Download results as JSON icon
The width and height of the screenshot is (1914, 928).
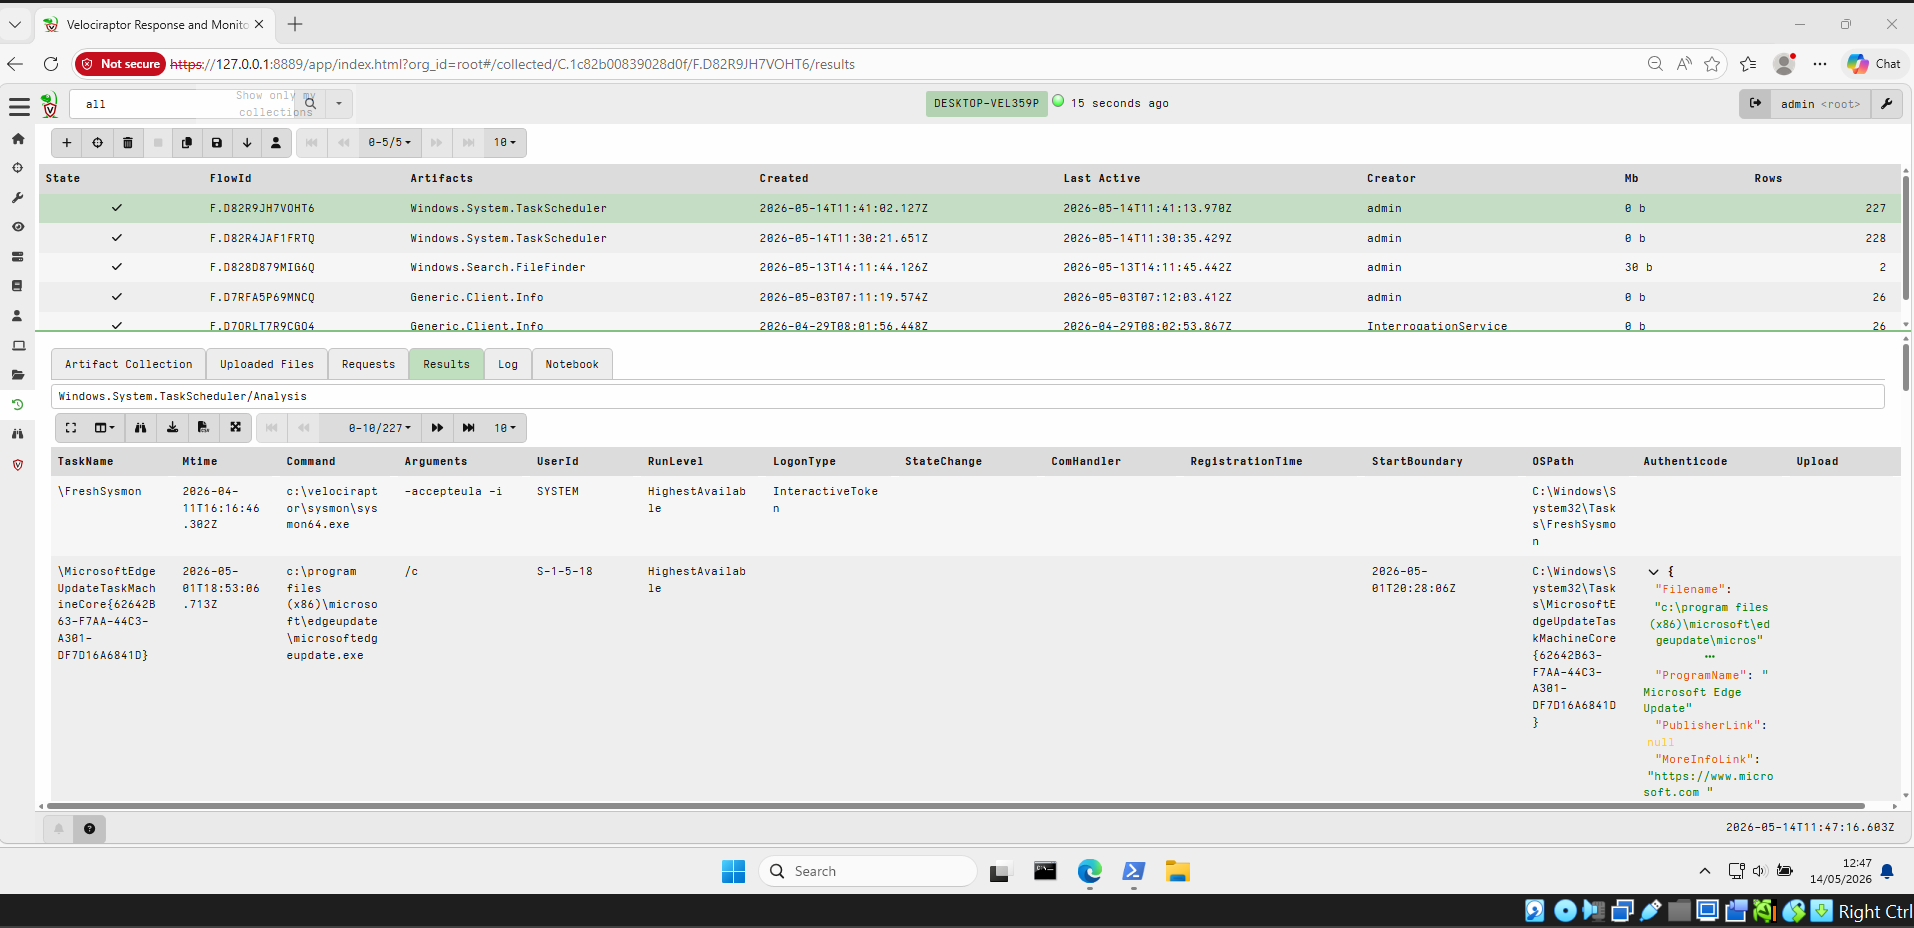coord(172,428)
